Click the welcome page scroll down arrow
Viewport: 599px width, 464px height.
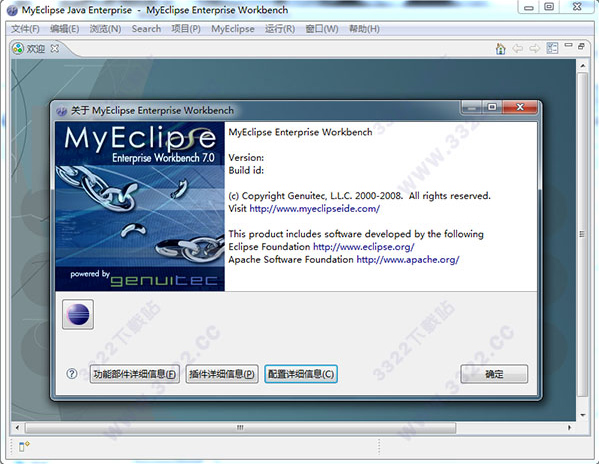(x=582, y=415)
